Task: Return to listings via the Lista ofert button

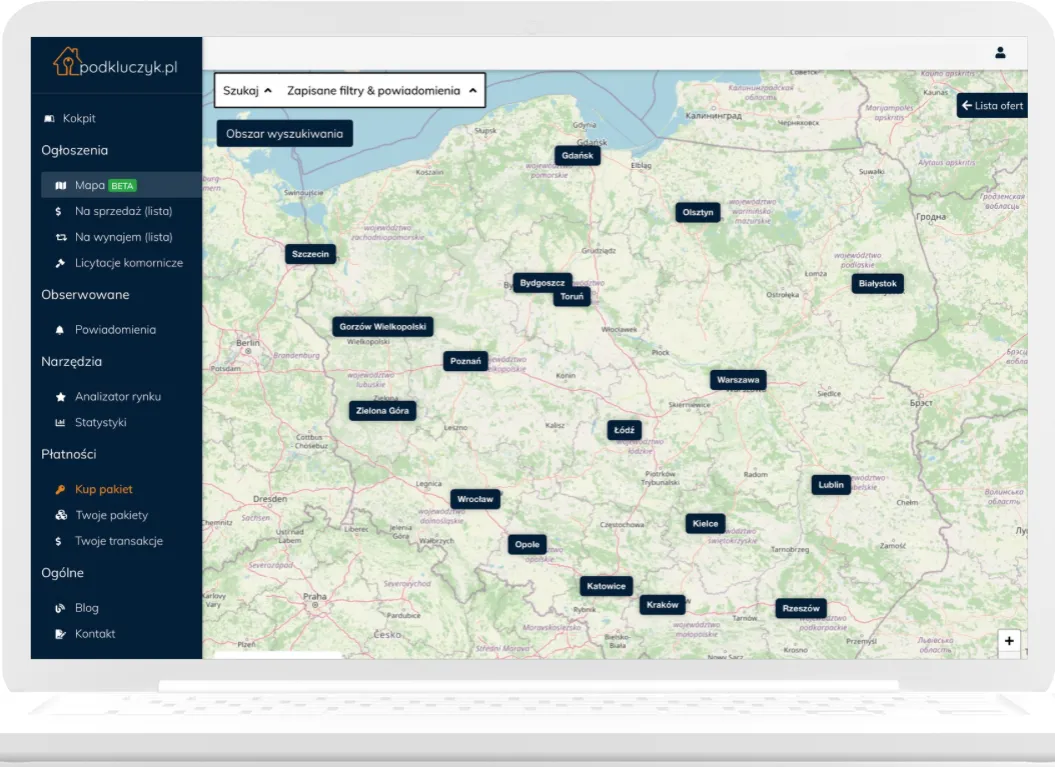Action: click(993, 105)
